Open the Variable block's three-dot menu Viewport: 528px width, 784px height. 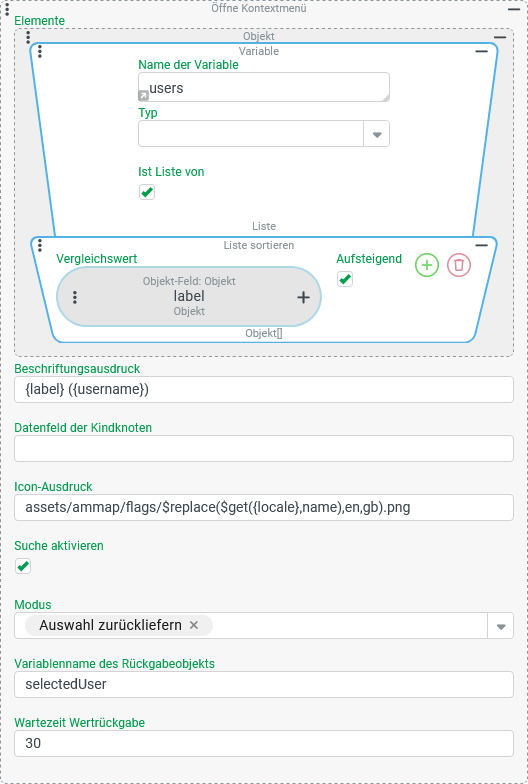[40, 52]
